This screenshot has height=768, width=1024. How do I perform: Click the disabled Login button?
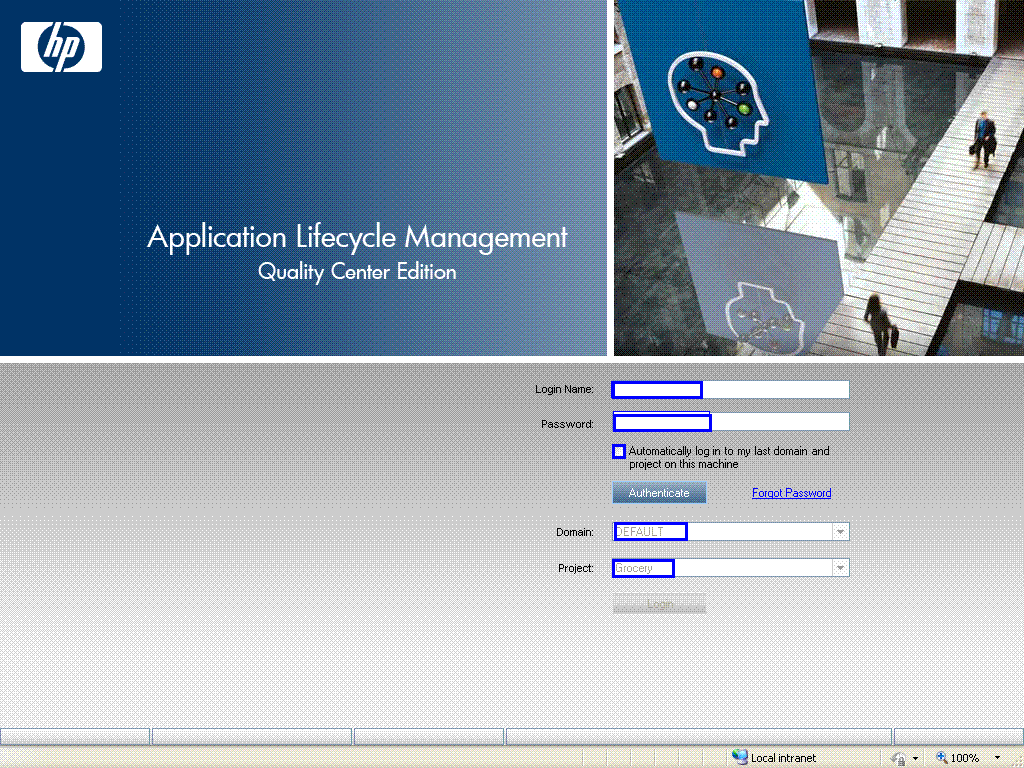click(x=659, y=603)
